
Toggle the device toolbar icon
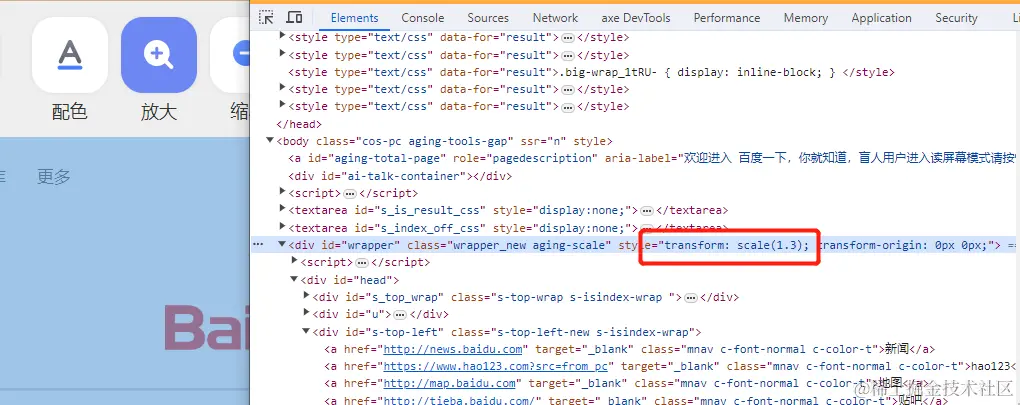(x=295, y=18)
